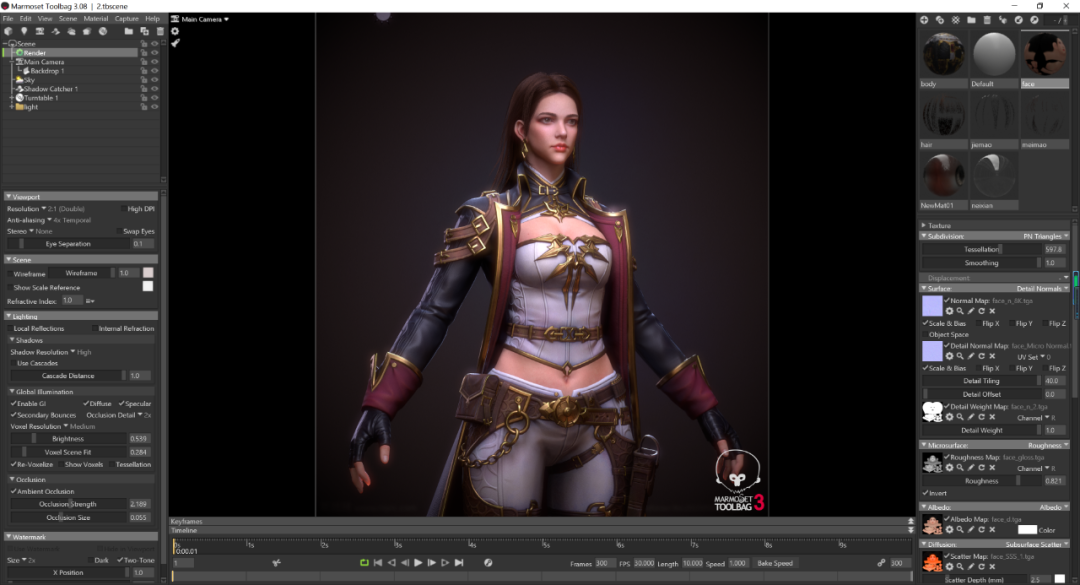Image resolution: width=1080 pixels, height=585 pixels.
Task: Toggle the Invert roughness checkbox
Action: [926, 493]
